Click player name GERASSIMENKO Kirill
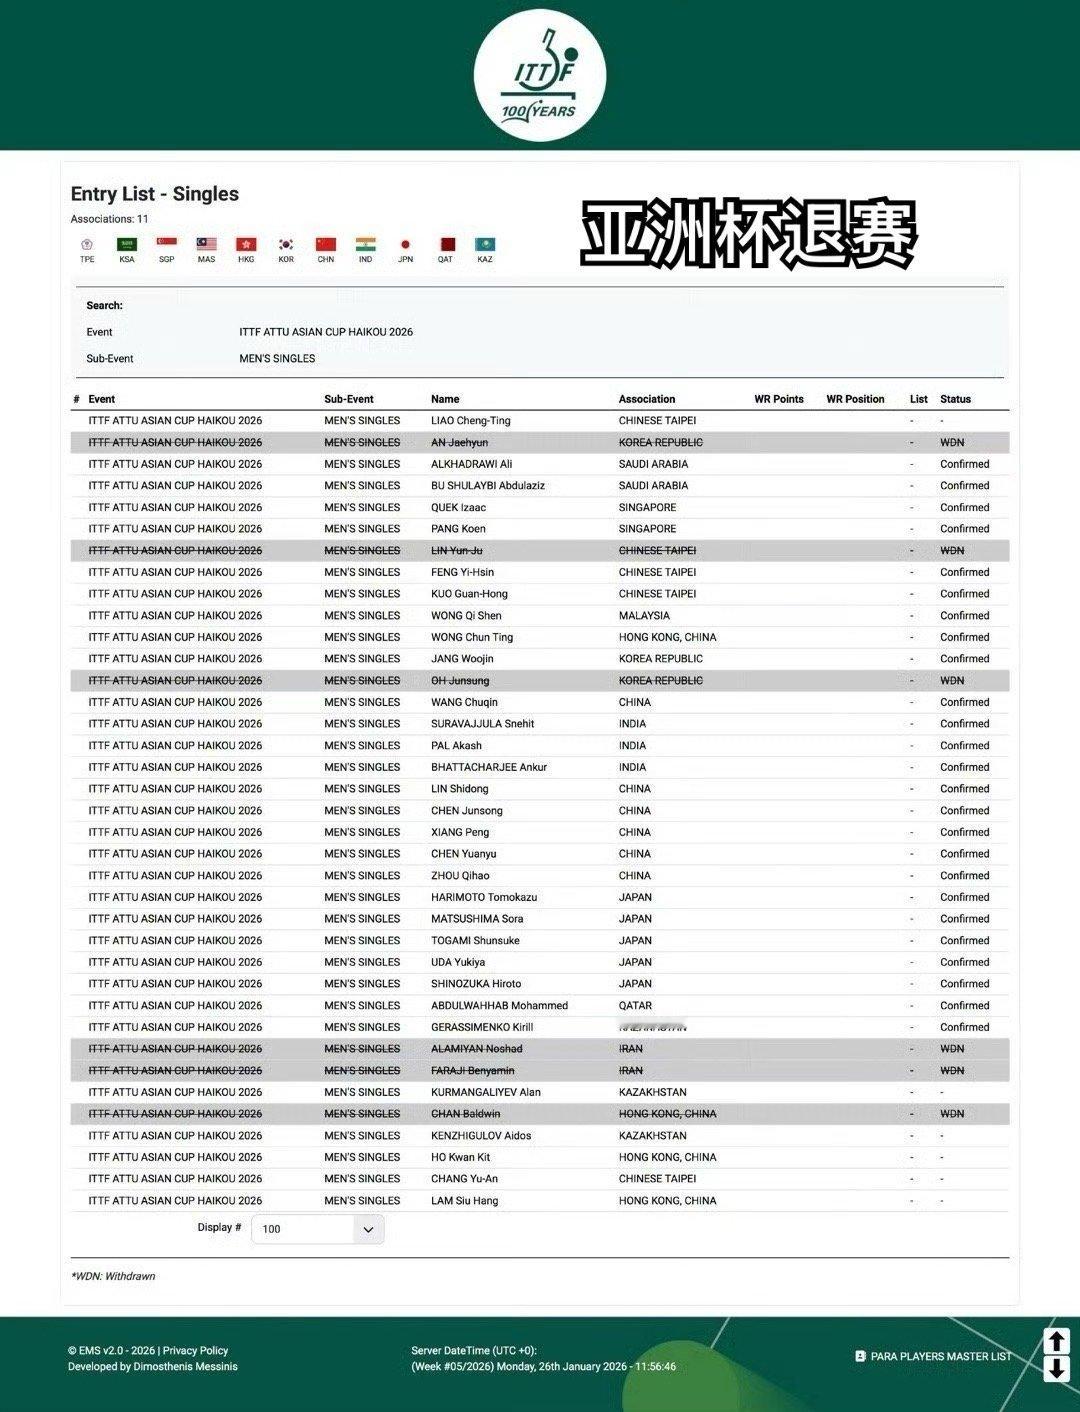The height and width of the screenshot is (1412, 1080). [482, 1027]
